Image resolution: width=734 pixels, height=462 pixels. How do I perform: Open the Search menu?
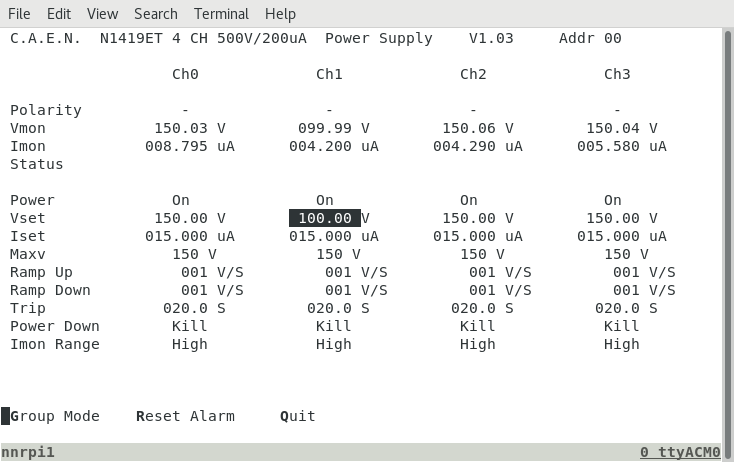click(x=156, y=14)
